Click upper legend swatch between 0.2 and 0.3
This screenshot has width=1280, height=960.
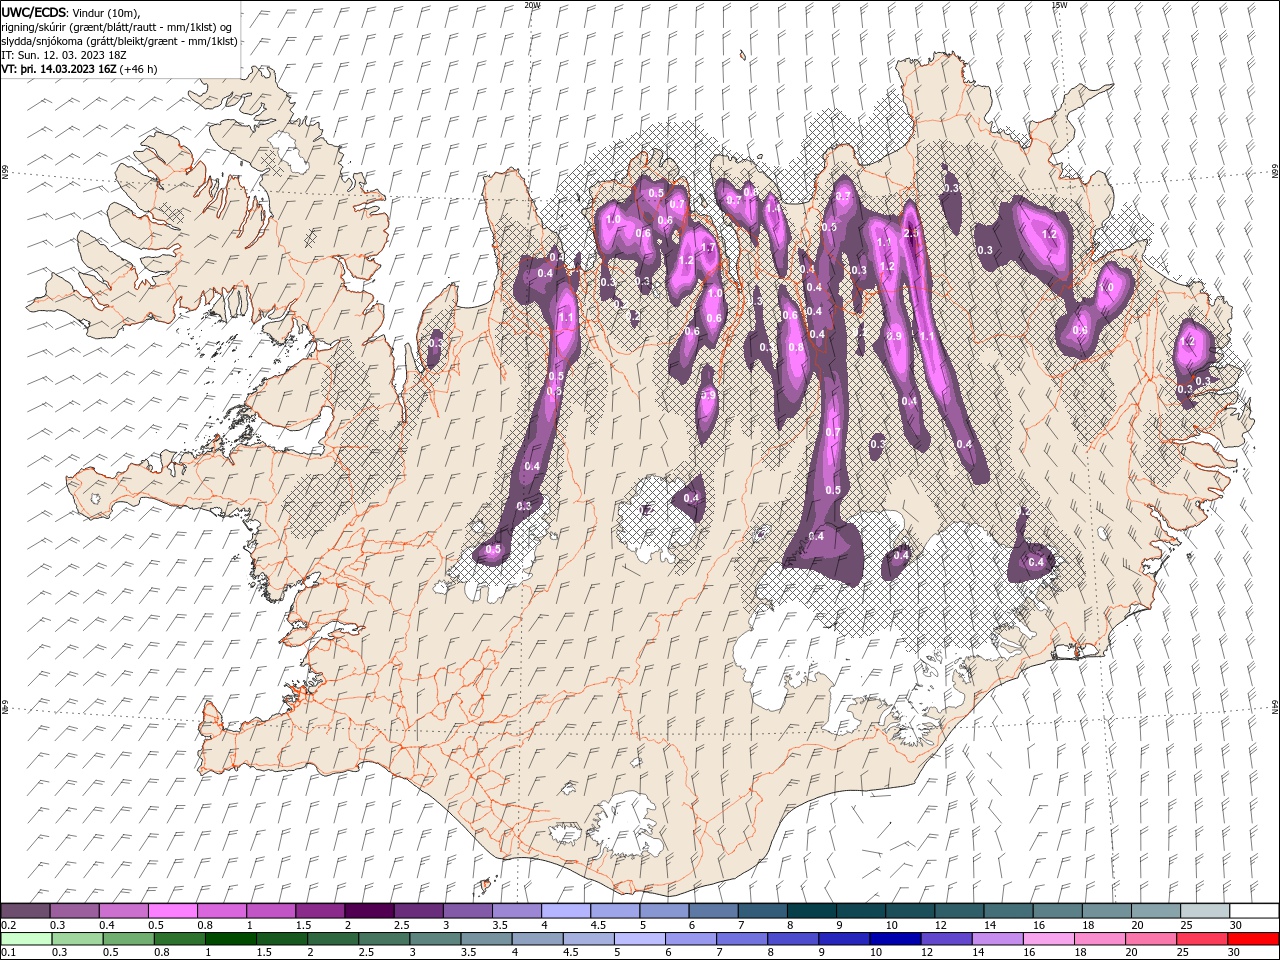click(26, 911)
